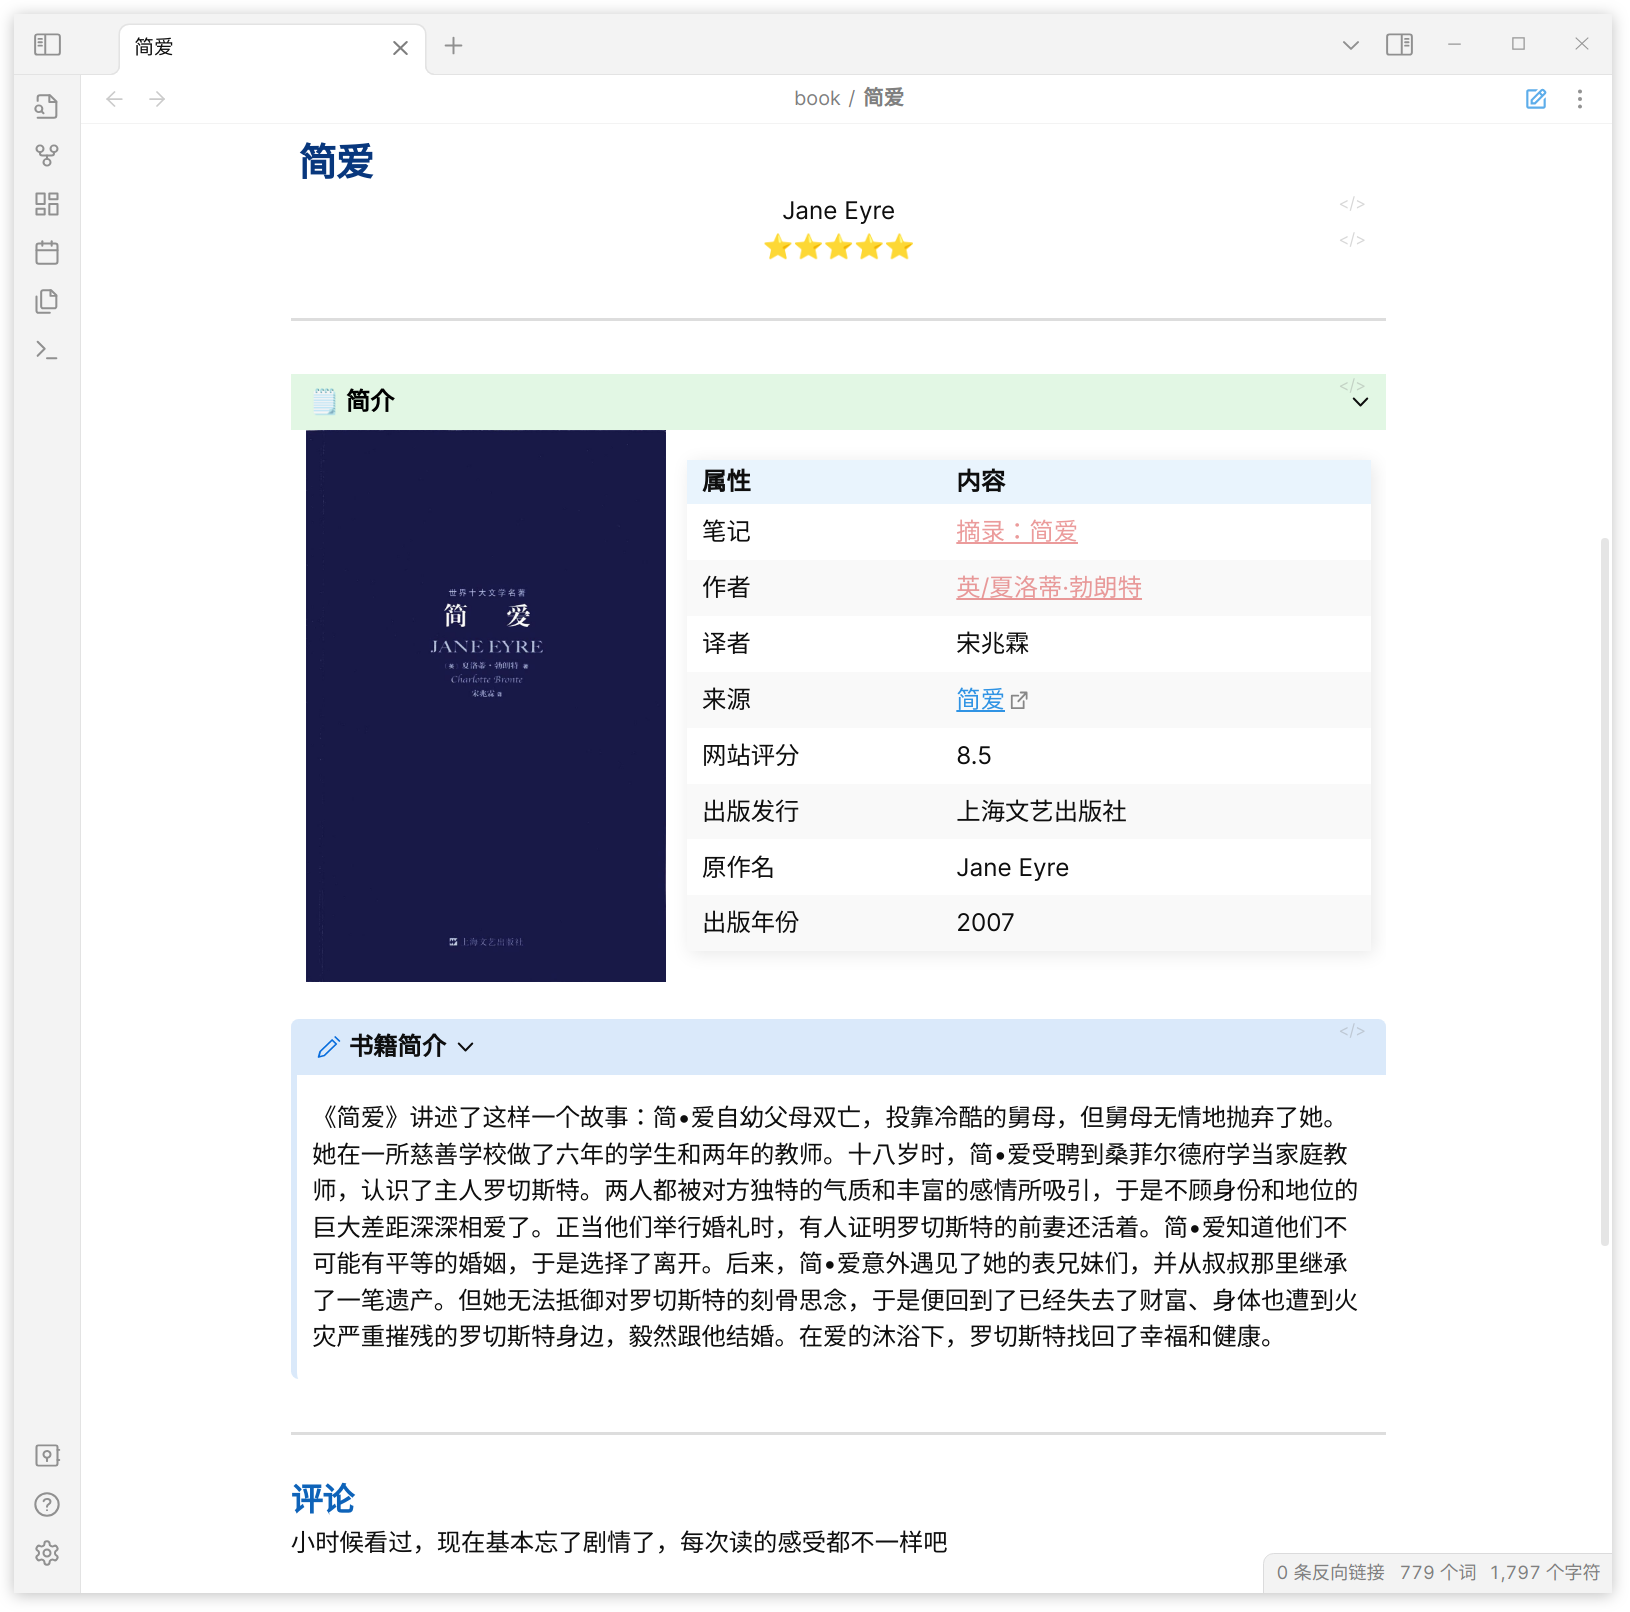The height and width of the screenshot is (1612, 1630).
Task: Open the quick switcher file search icon
Action: click(x=47, y=107)
